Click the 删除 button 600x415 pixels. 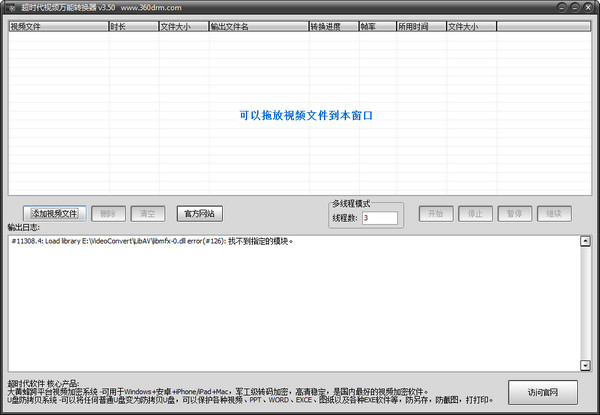point(110,213)
